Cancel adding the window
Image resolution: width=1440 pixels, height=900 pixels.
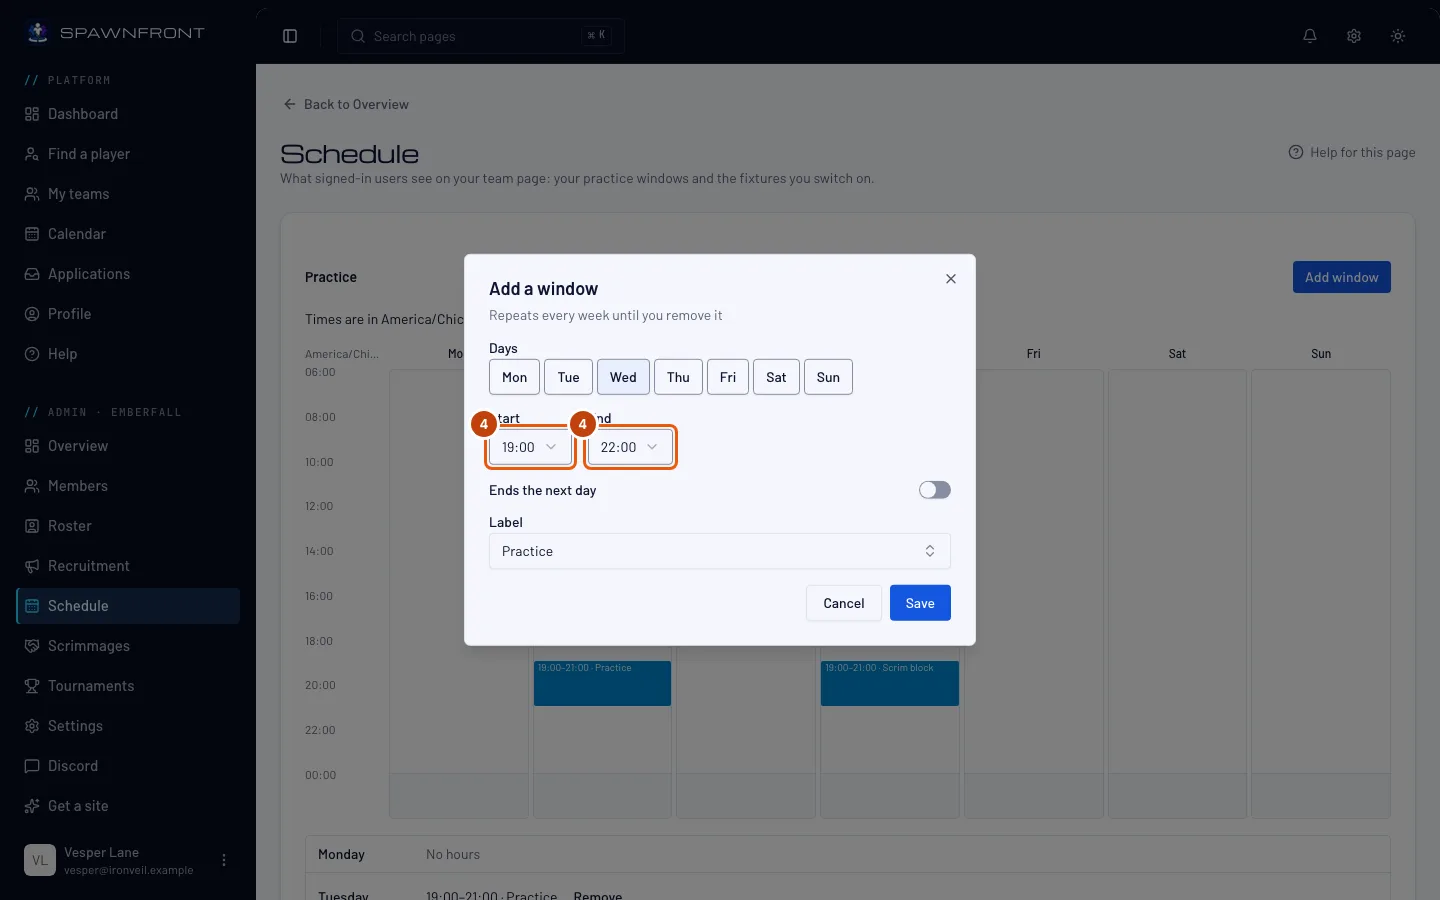(x=844, y=603)
